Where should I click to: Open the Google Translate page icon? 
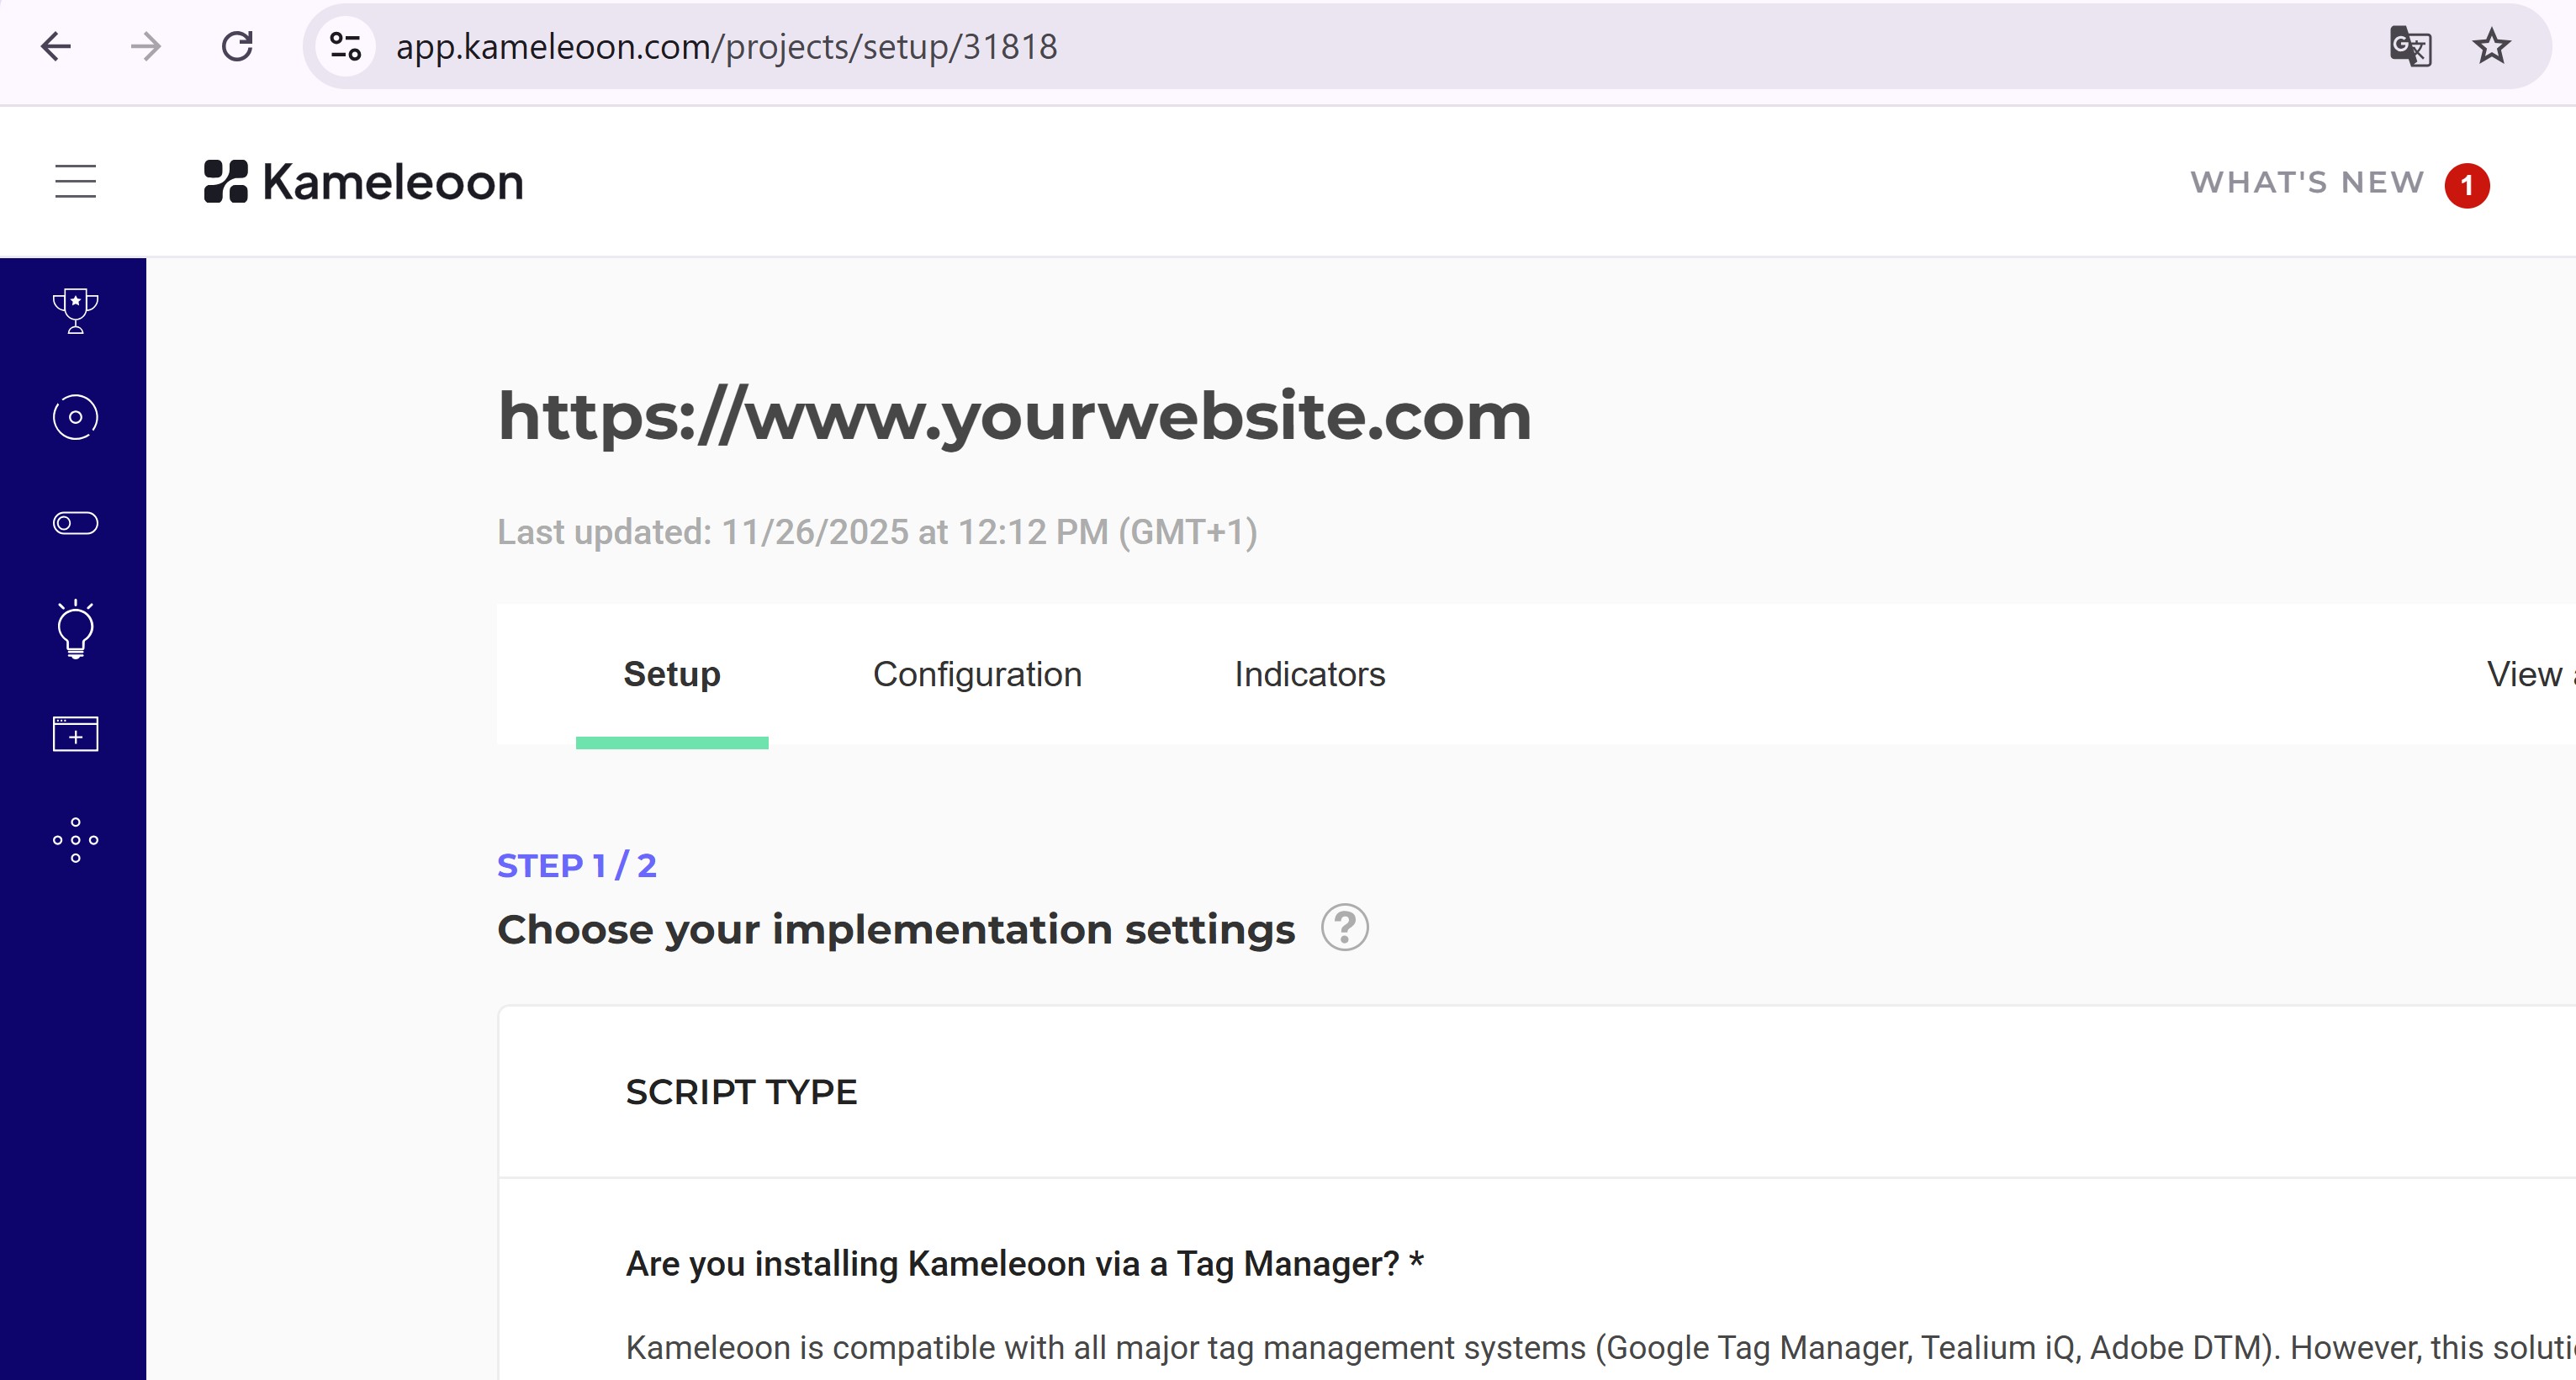click(x=2410, y=47)
